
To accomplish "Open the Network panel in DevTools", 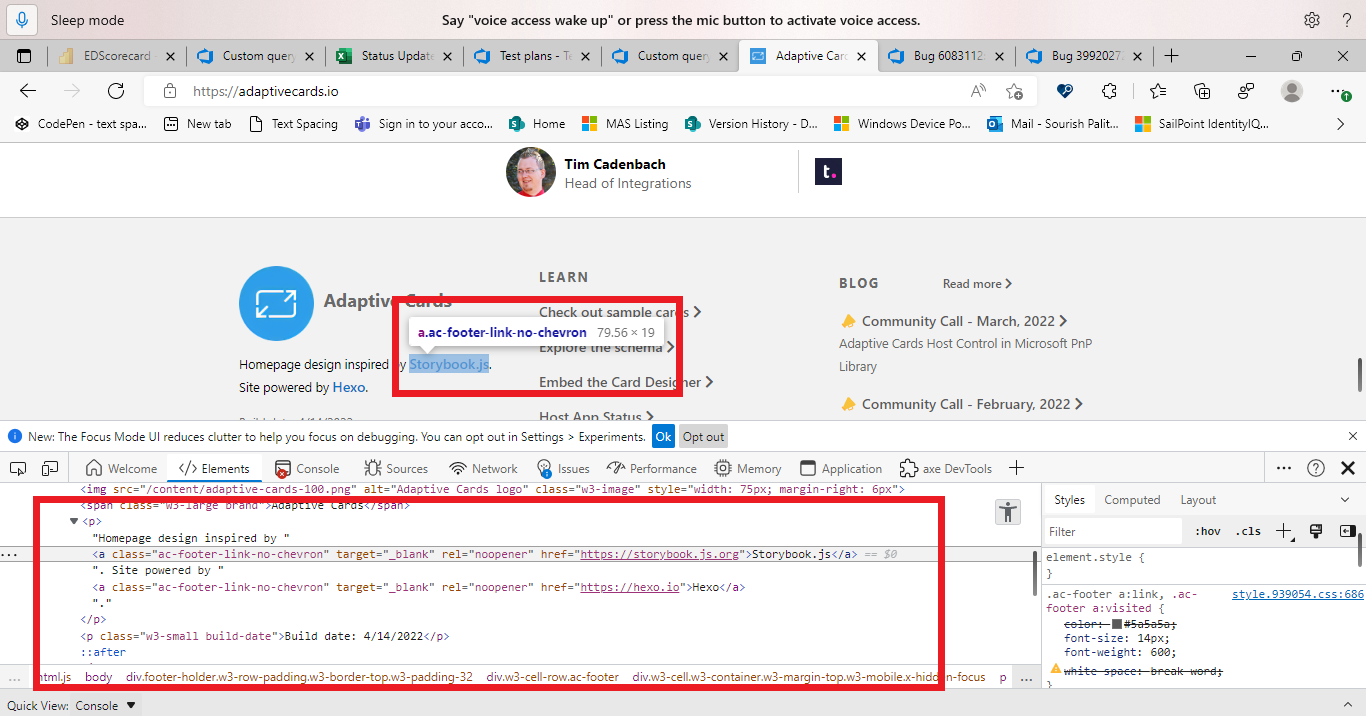I will click(x=493, y=467).
